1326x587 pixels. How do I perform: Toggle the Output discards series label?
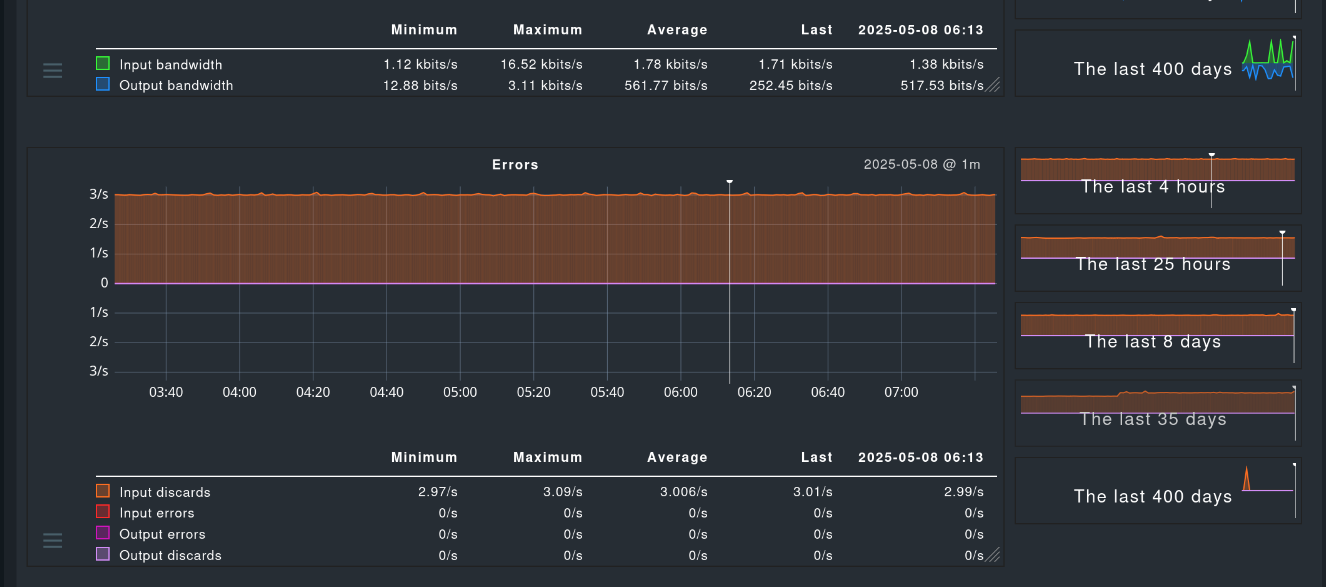click(x=170, y=555)
